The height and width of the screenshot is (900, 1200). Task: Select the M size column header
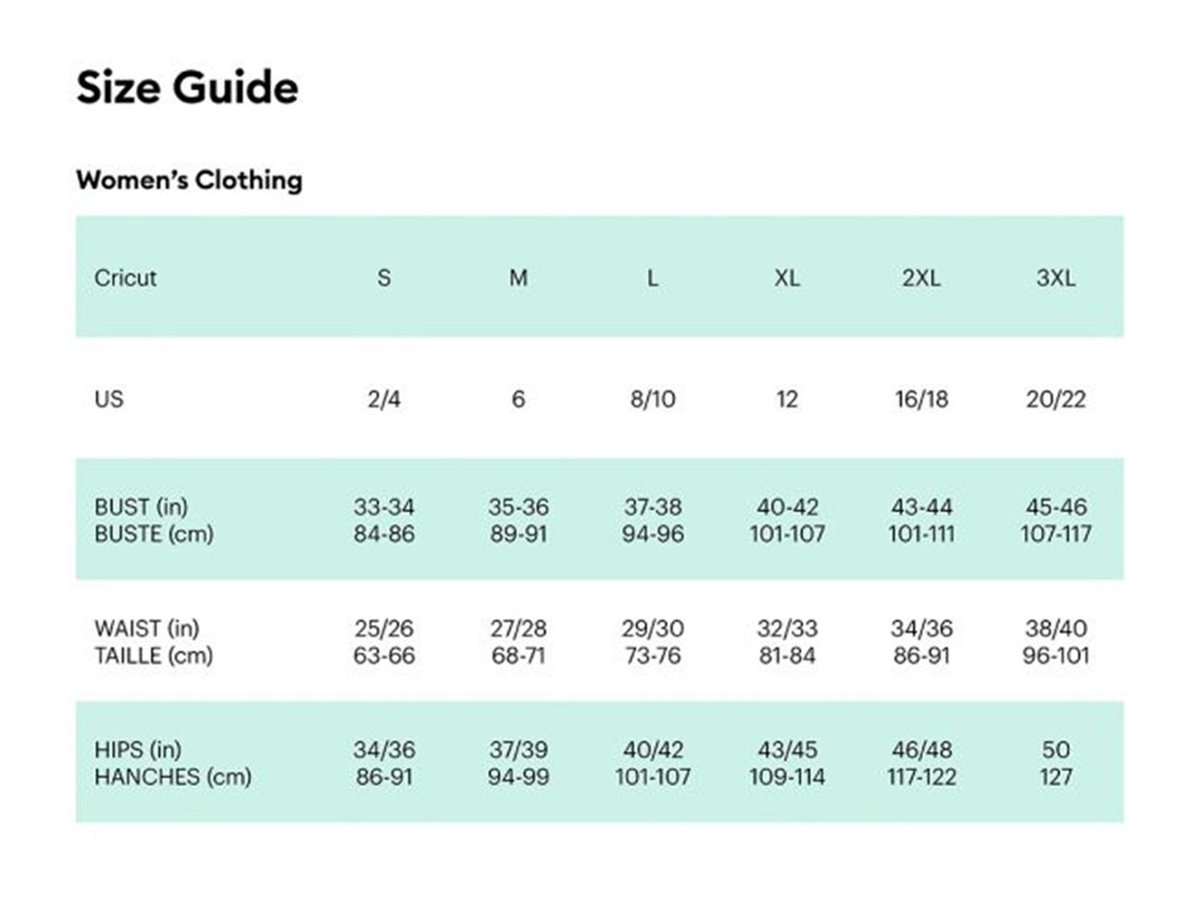point(518,279)
